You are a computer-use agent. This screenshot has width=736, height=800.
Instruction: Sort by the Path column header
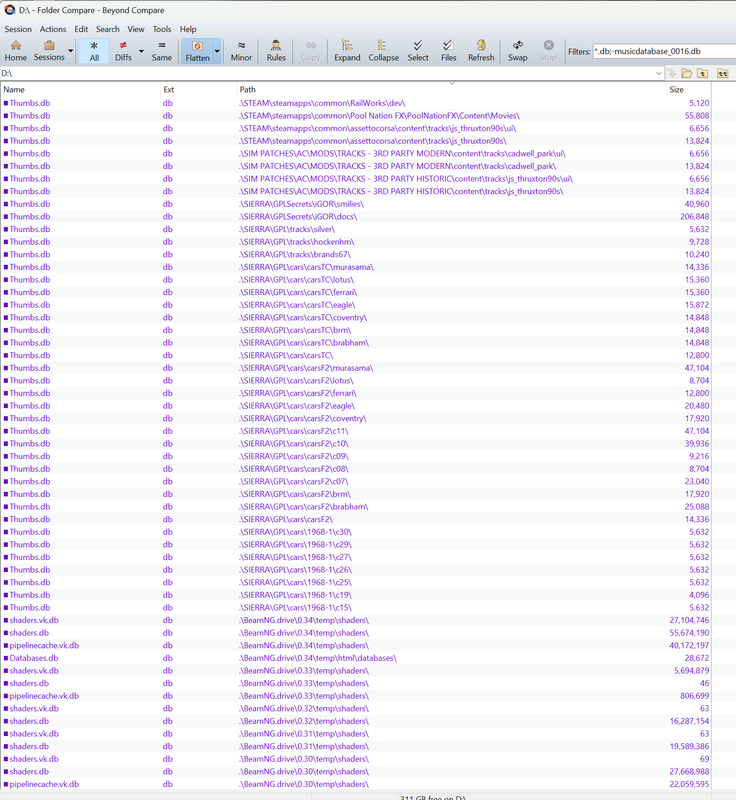pos(451,89)
